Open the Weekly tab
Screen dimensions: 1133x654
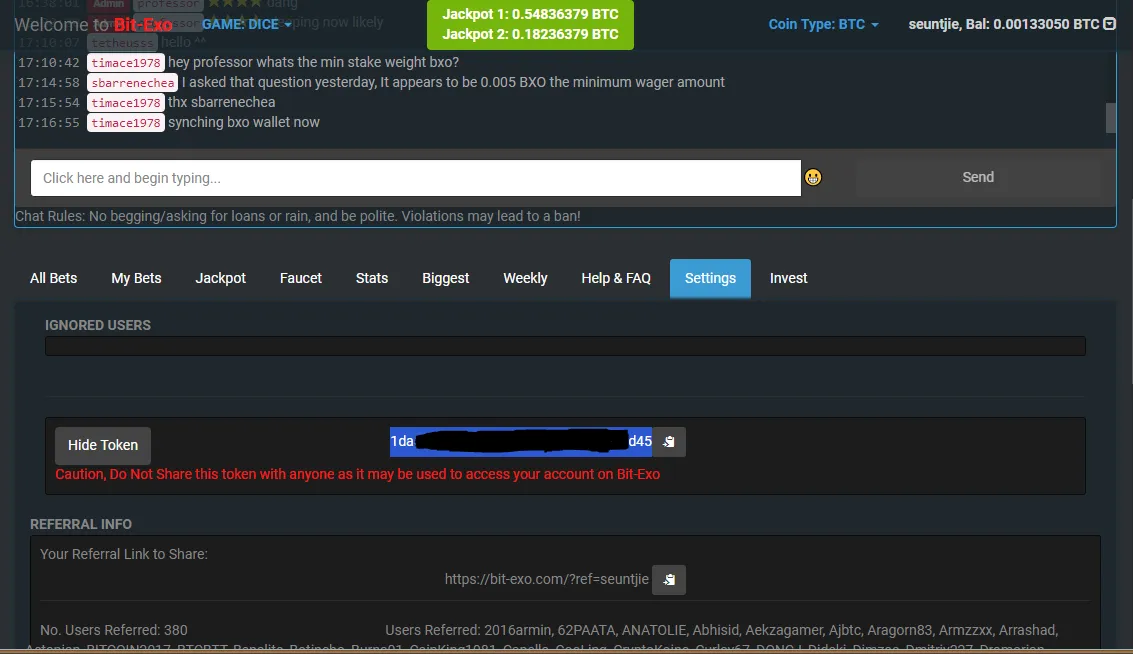pos(525,278)
